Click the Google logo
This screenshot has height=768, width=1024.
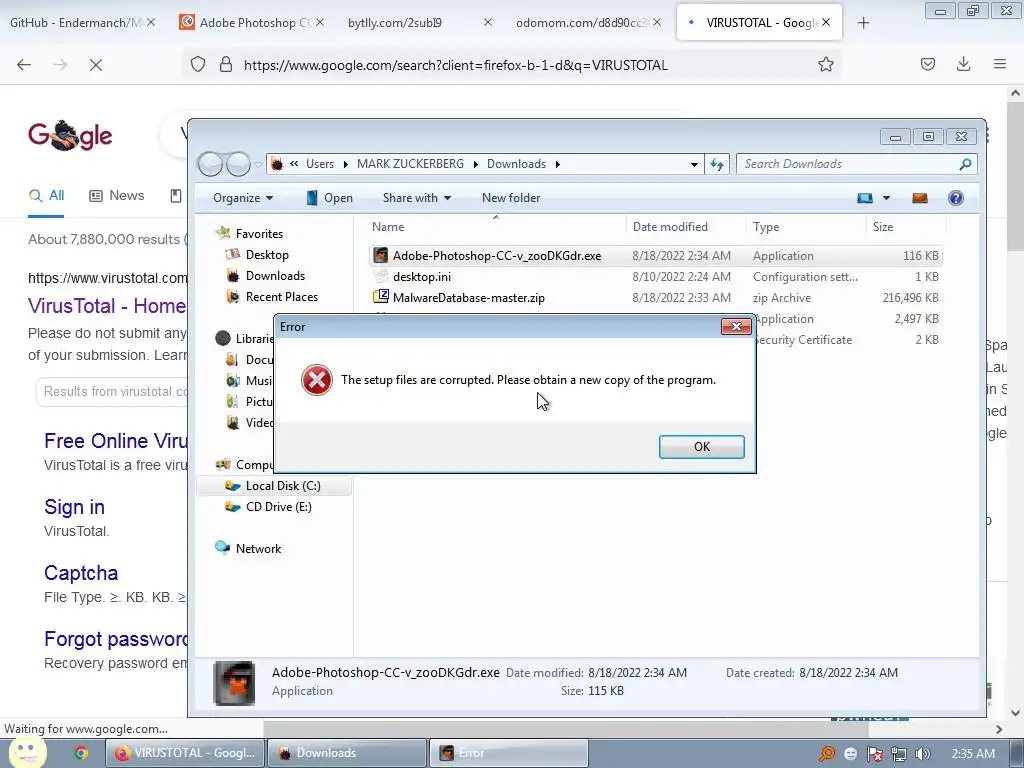pos(70,135)
